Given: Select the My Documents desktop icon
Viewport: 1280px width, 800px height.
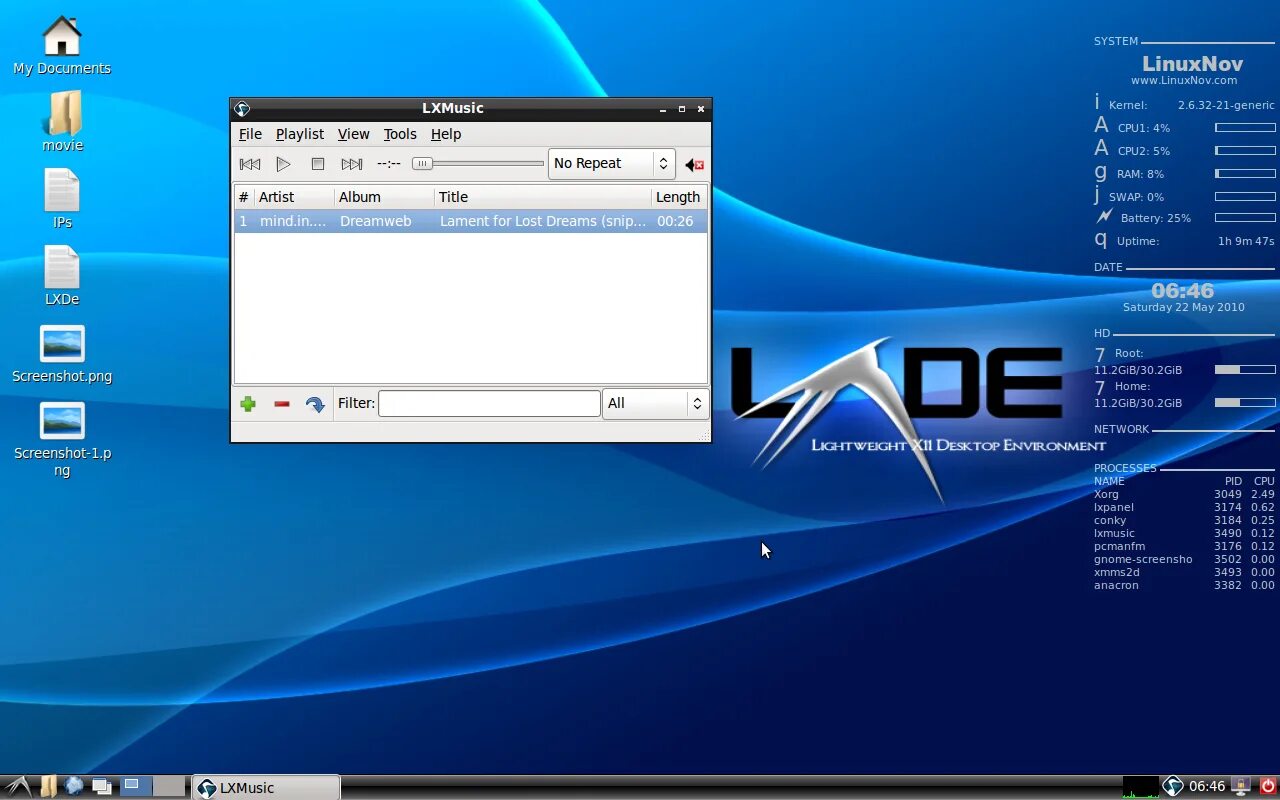Looking at the screenshot, I should point(62,46).
